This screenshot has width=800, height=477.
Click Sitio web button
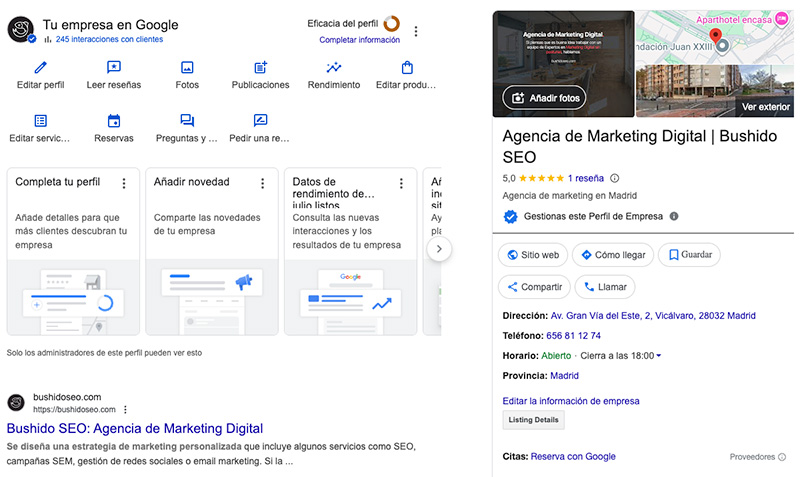pyautogui.click(x=533, y=255)
